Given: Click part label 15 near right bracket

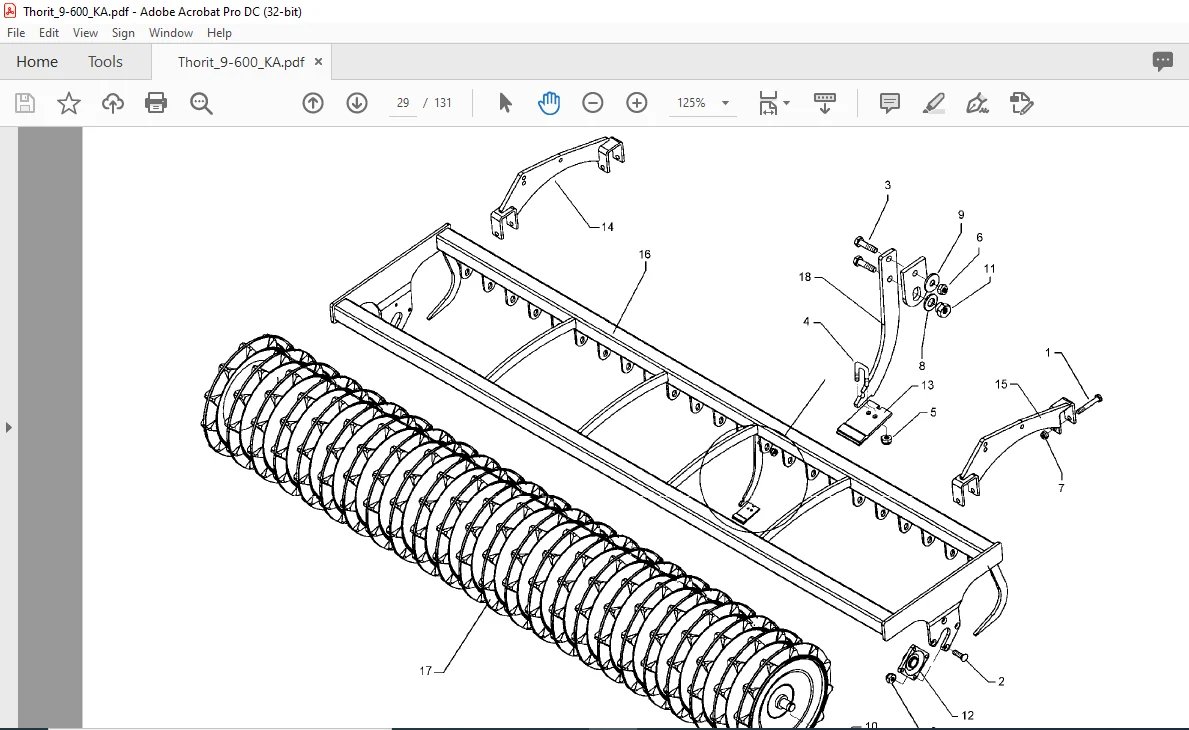Looking at the screenshot, I should coord(1001,384).
